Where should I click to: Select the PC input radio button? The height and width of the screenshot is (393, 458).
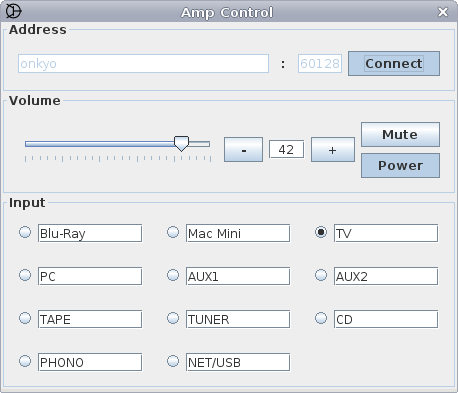[x=25, y=275]
